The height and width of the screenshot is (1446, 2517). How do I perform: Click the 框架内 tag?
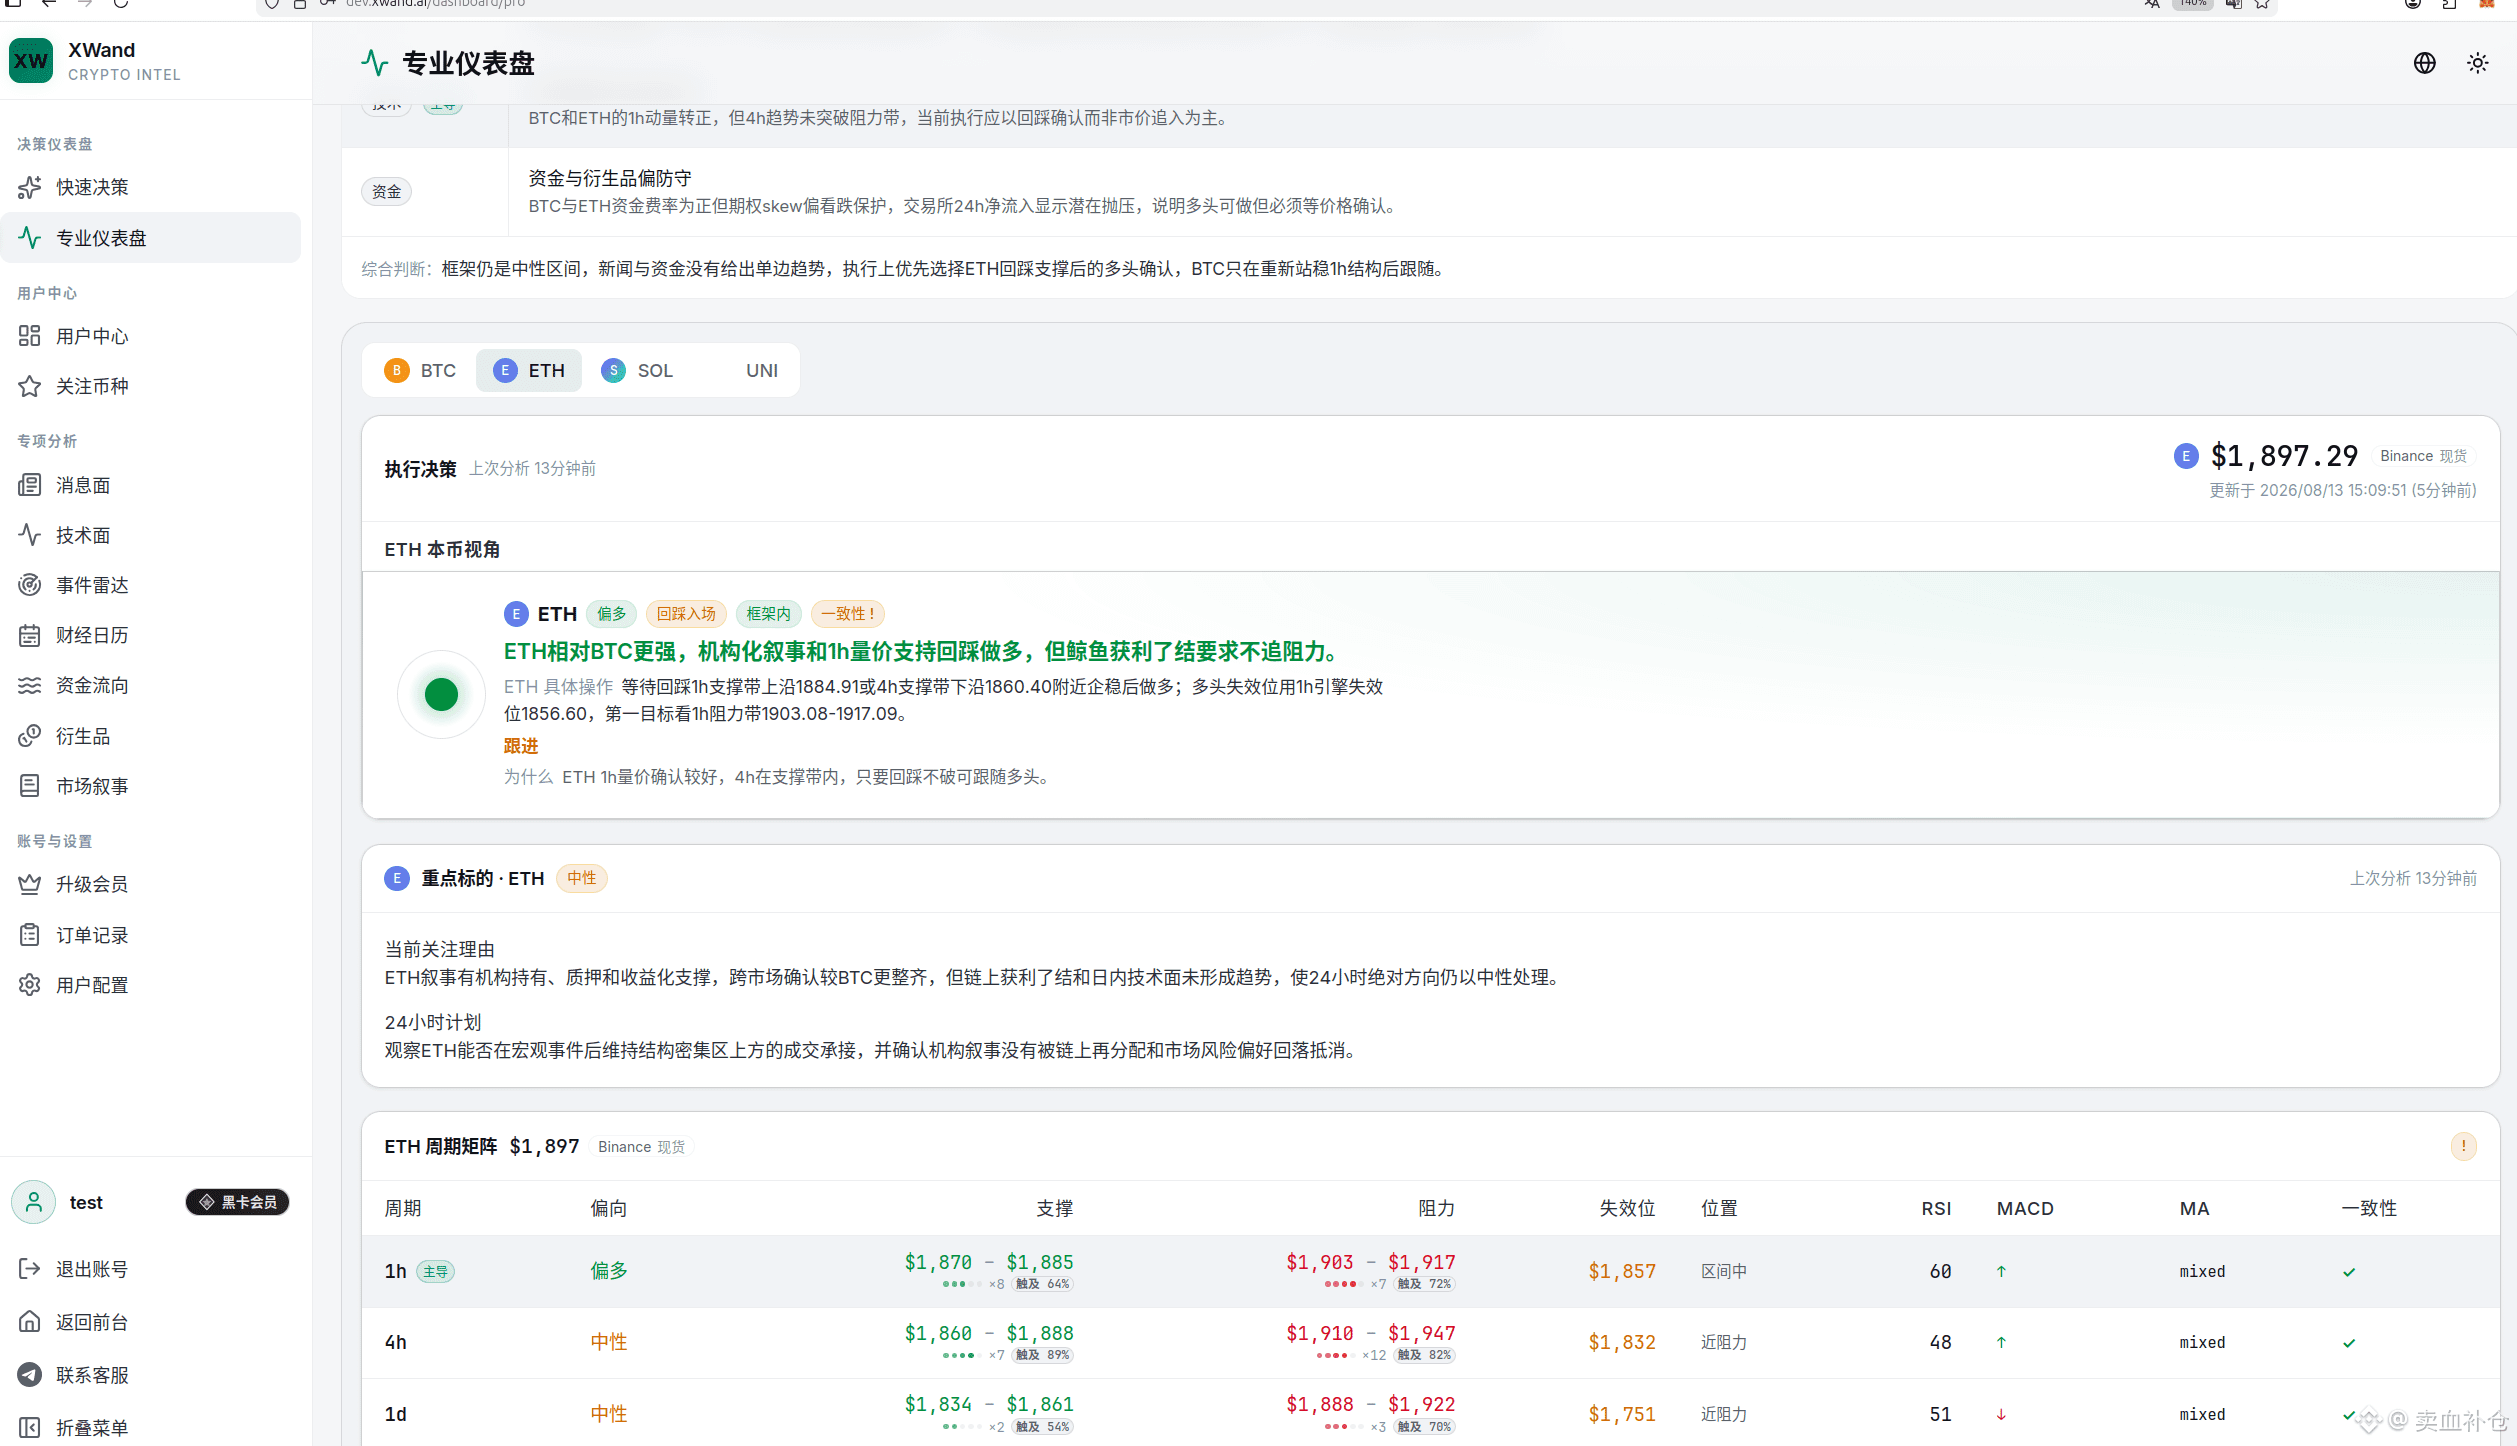coord(768,614)
